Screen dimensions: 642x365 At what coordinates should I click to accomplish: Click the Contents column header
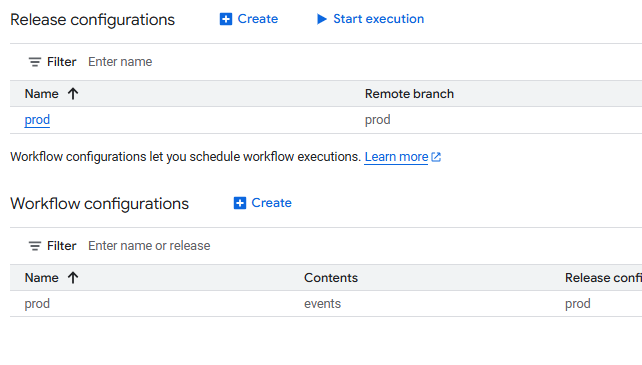[331, 278]
